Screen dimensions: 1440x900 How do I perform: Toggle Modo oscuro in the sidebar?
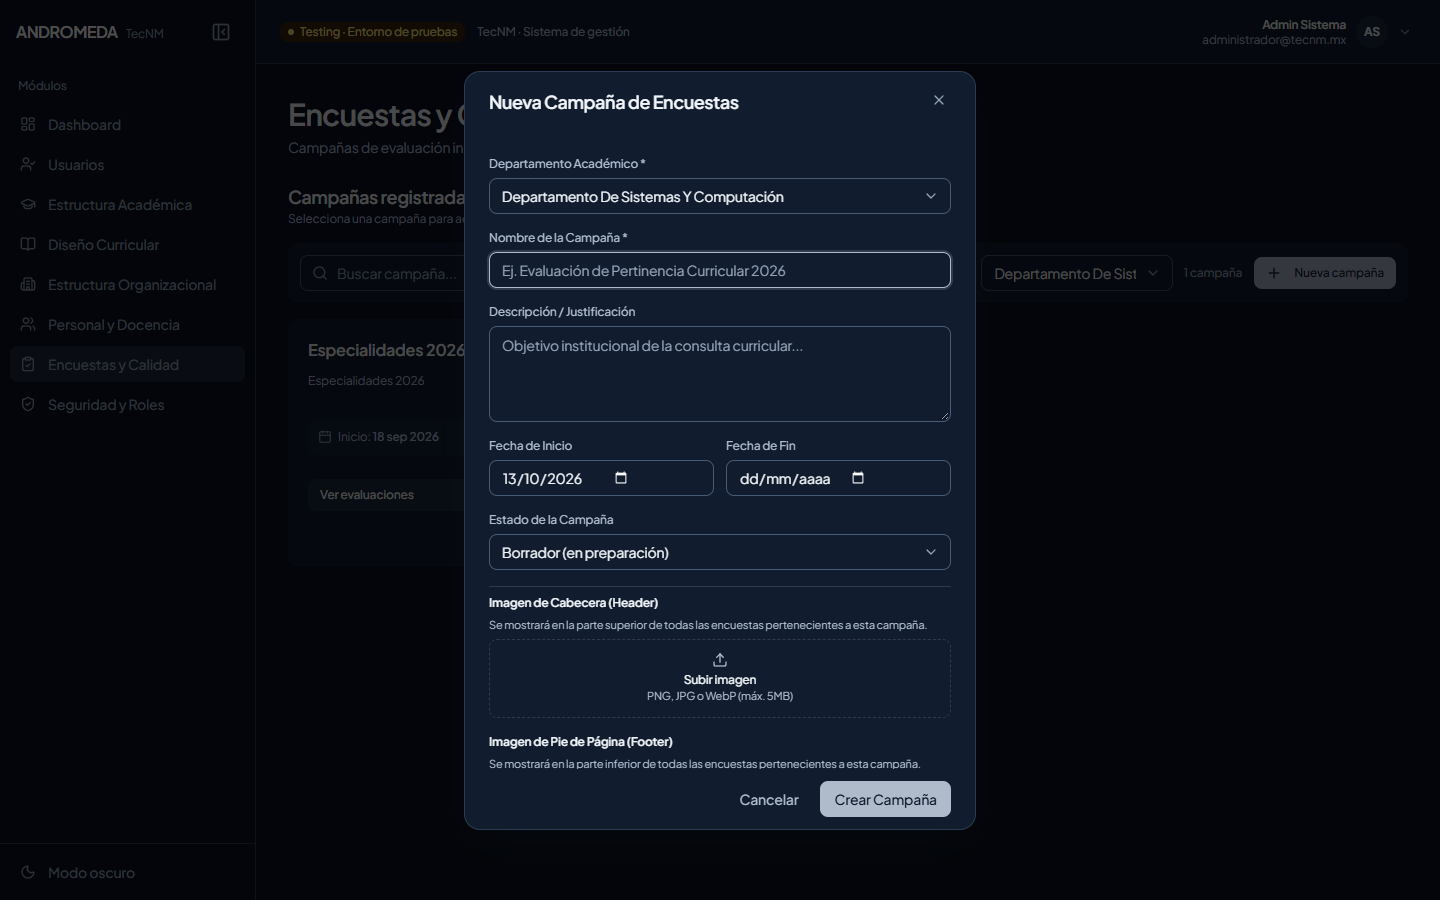point(127,873)
